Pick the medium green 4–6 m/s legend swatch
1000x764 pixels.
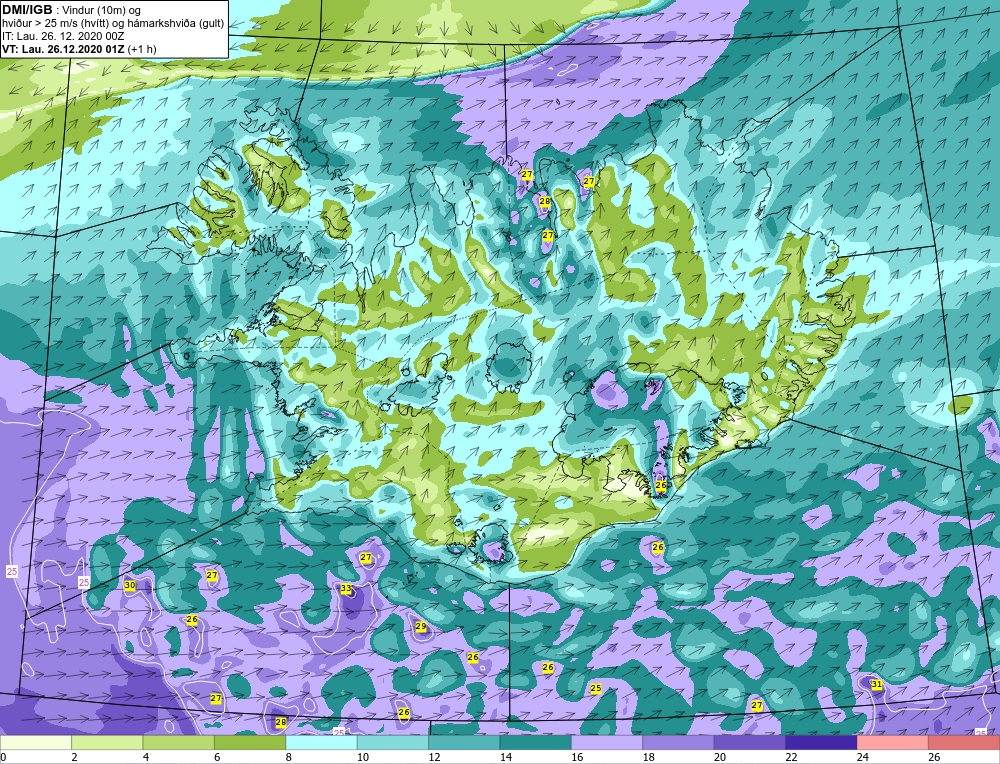(179, 743)
